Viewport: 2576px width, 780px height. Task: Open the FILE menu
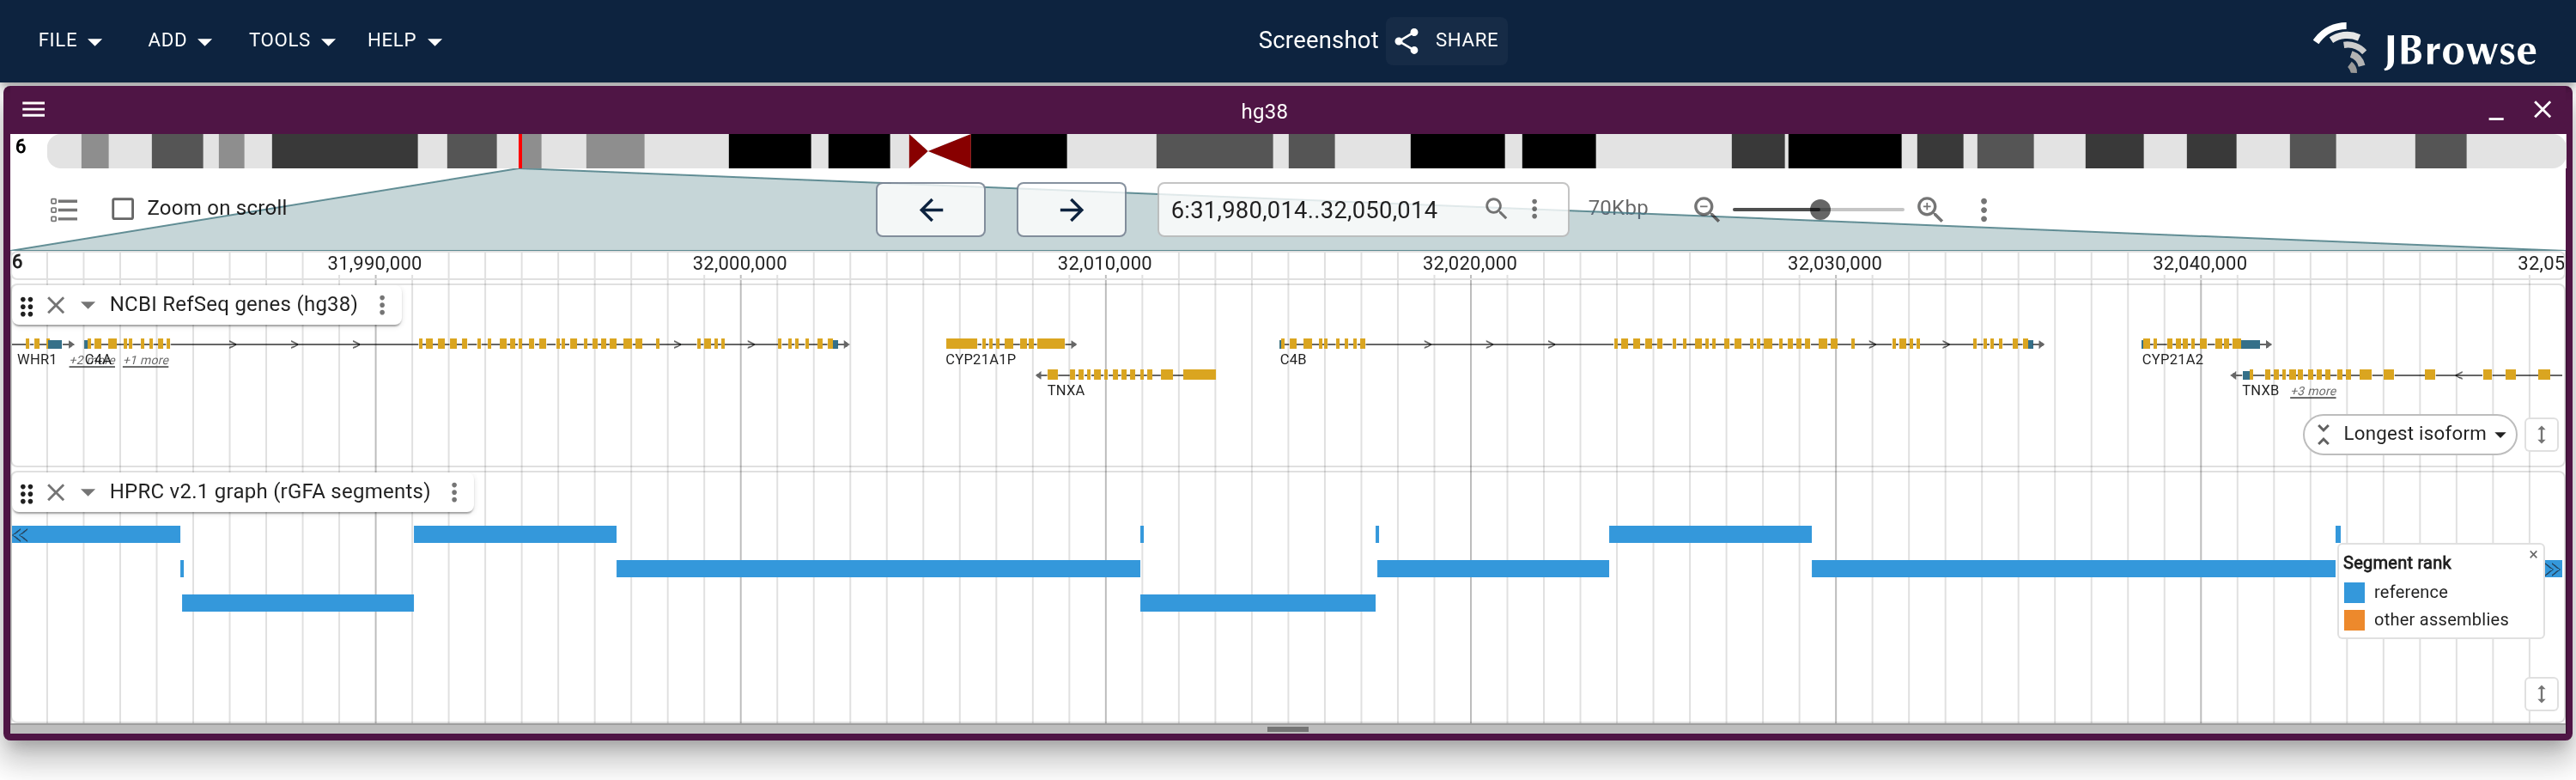coord(70,40)
